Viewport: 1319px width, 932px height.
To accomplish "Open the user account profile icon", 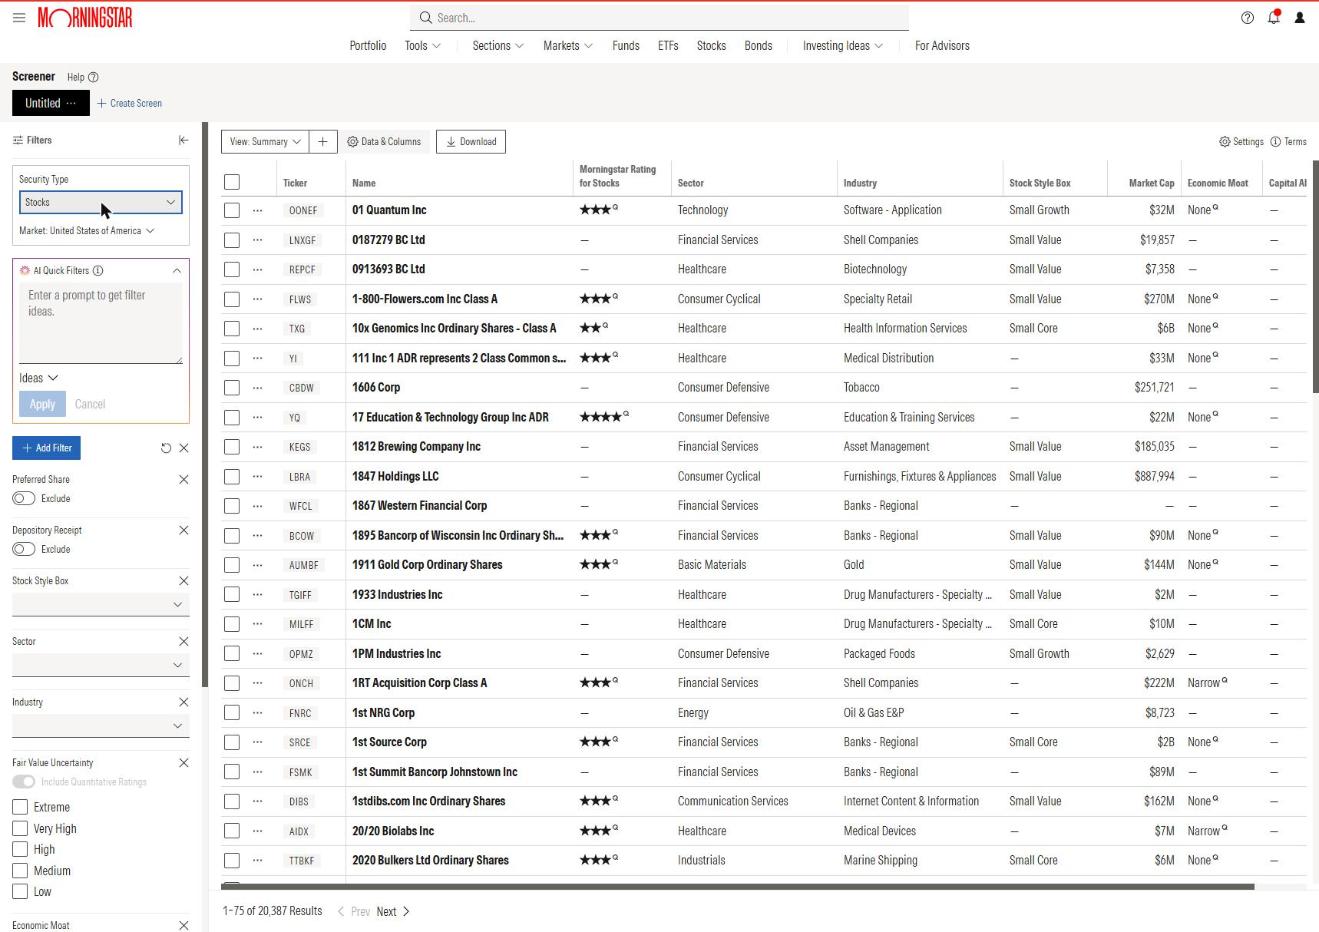I will [1300, 18].
